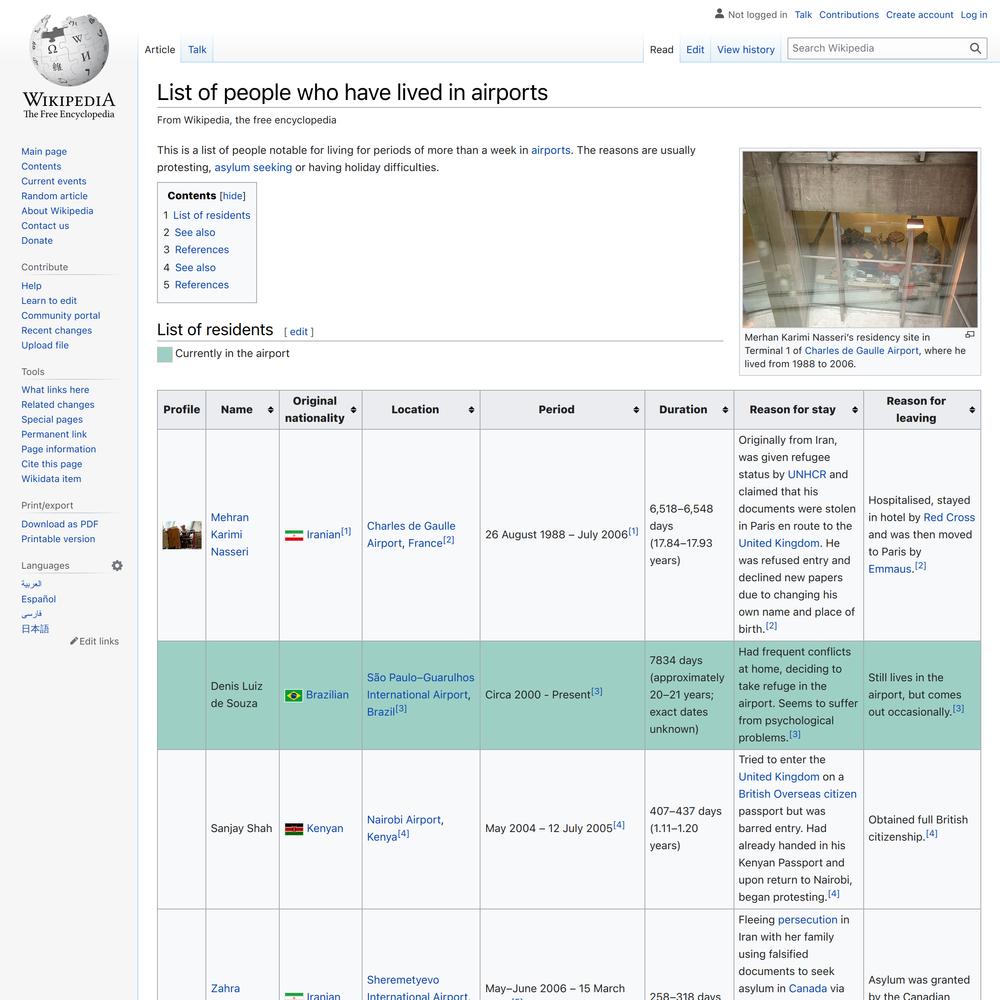Edit the List of residents section
1000x1000 pixels.
[x=298, y=332]
